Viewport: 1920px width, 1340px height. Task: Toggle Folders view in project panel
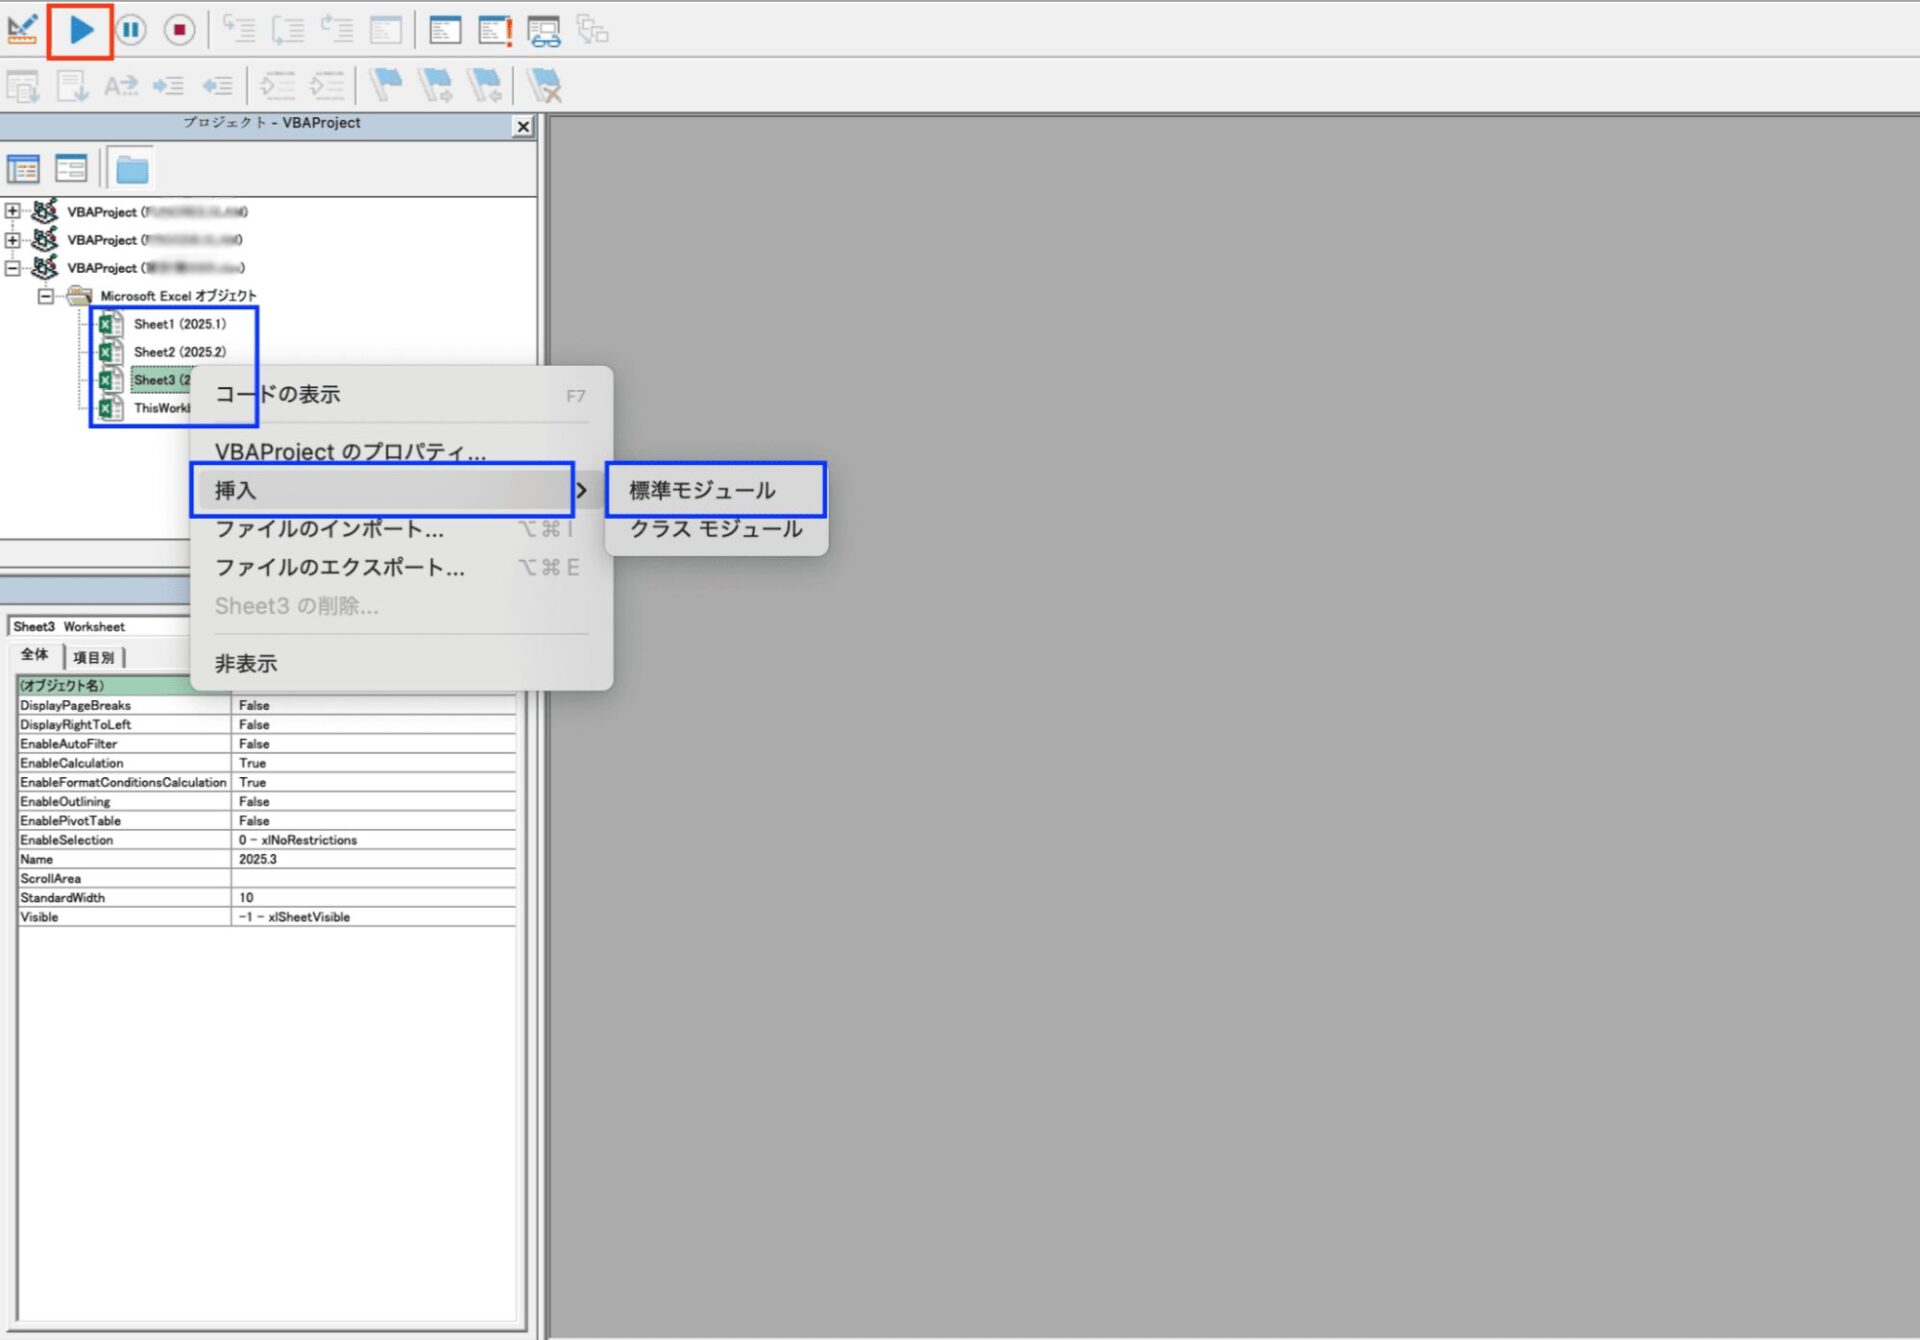pyautogui.click(x=131, y=169)
